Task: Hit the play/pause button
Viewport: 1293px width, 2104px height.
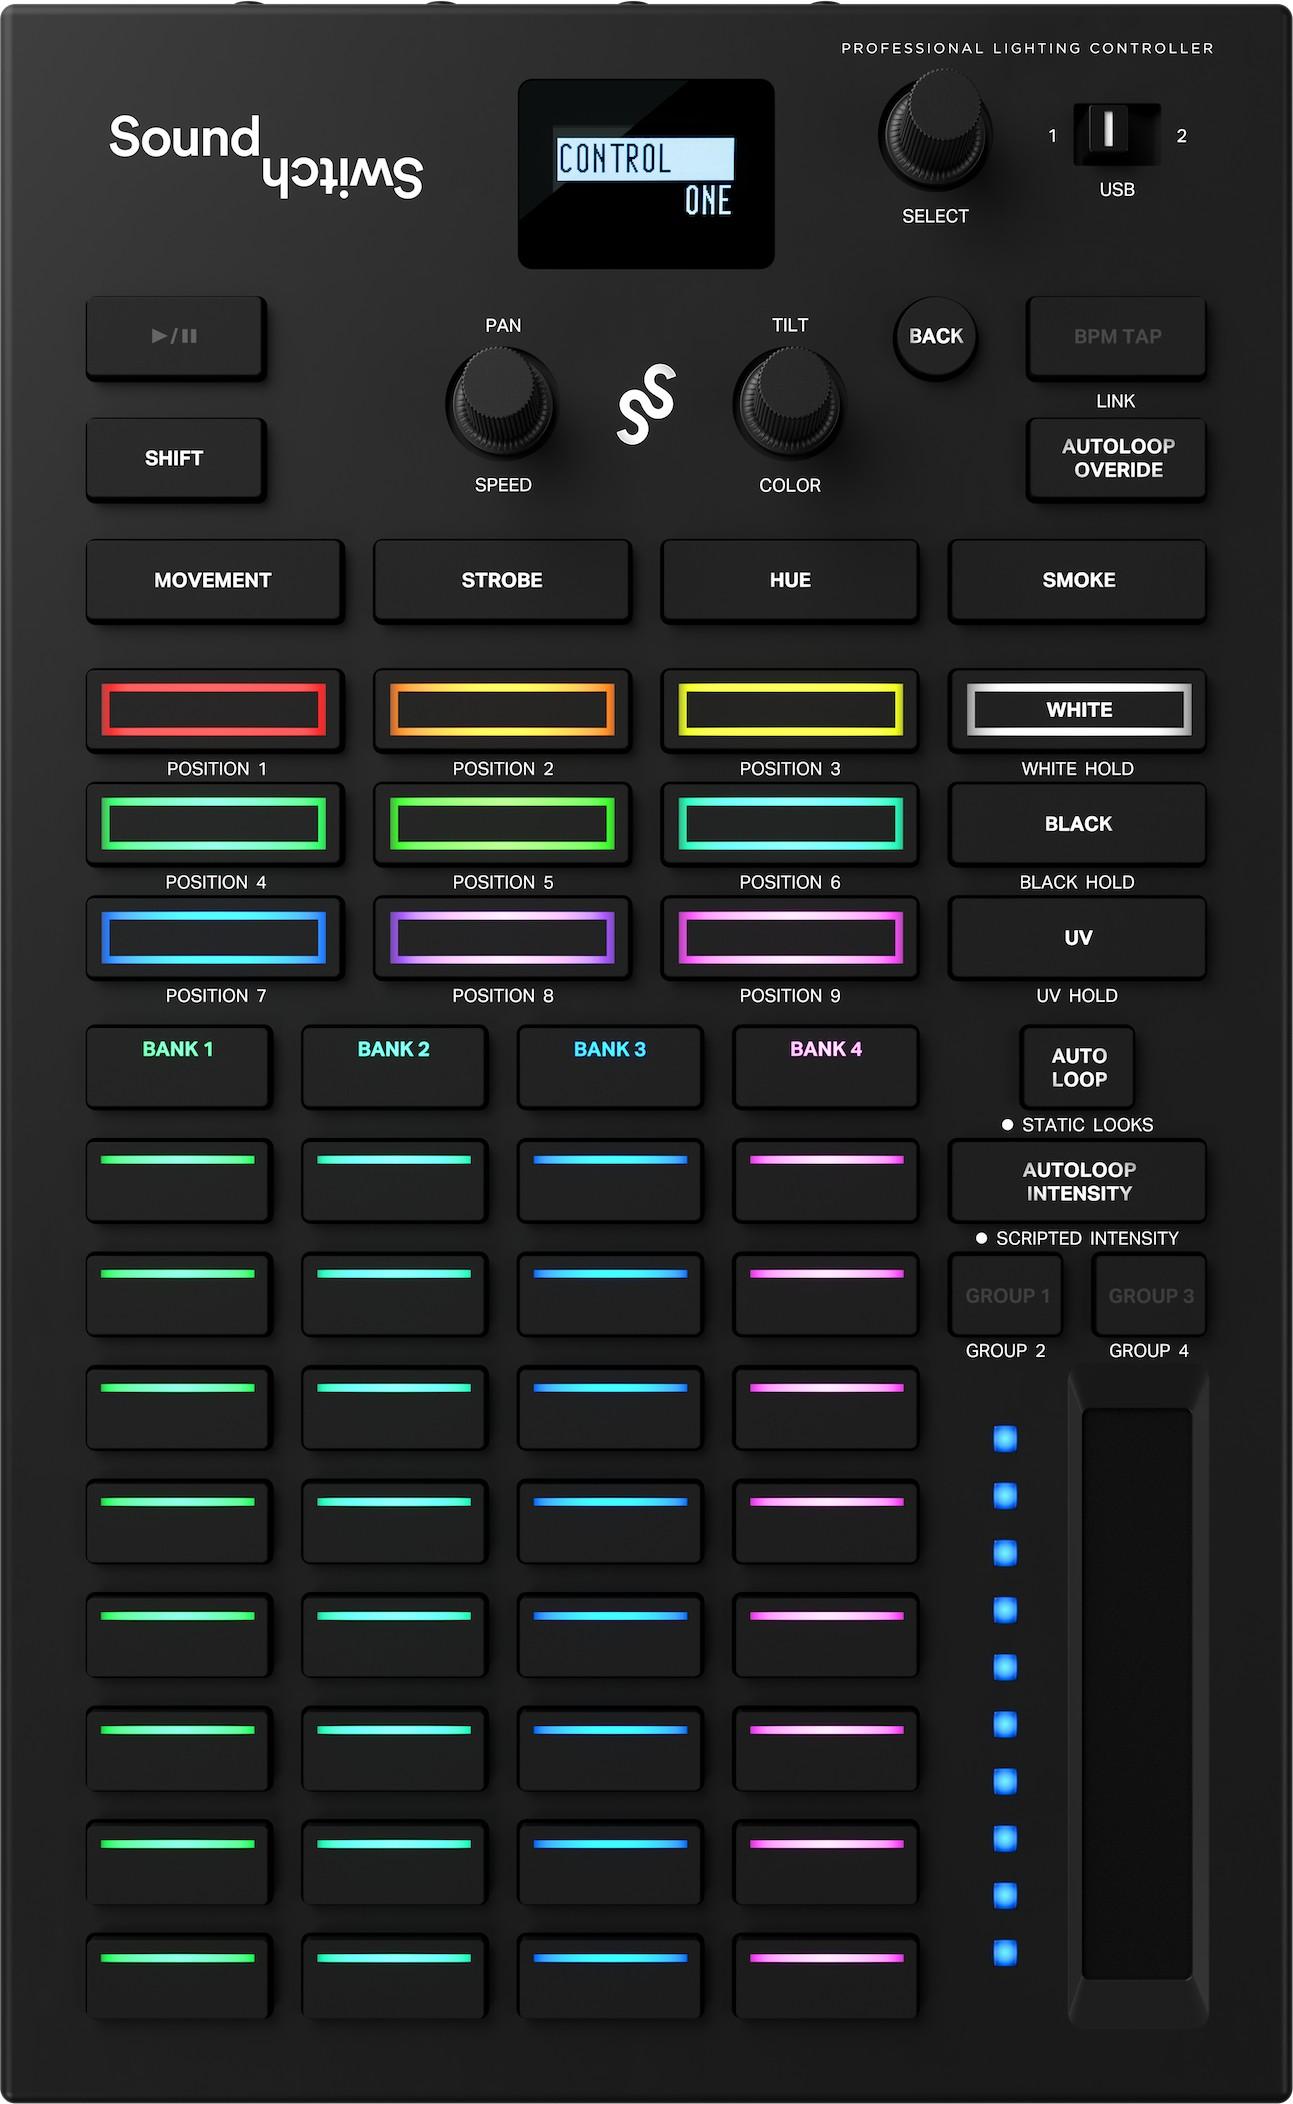Action: [x=176, y=337]
